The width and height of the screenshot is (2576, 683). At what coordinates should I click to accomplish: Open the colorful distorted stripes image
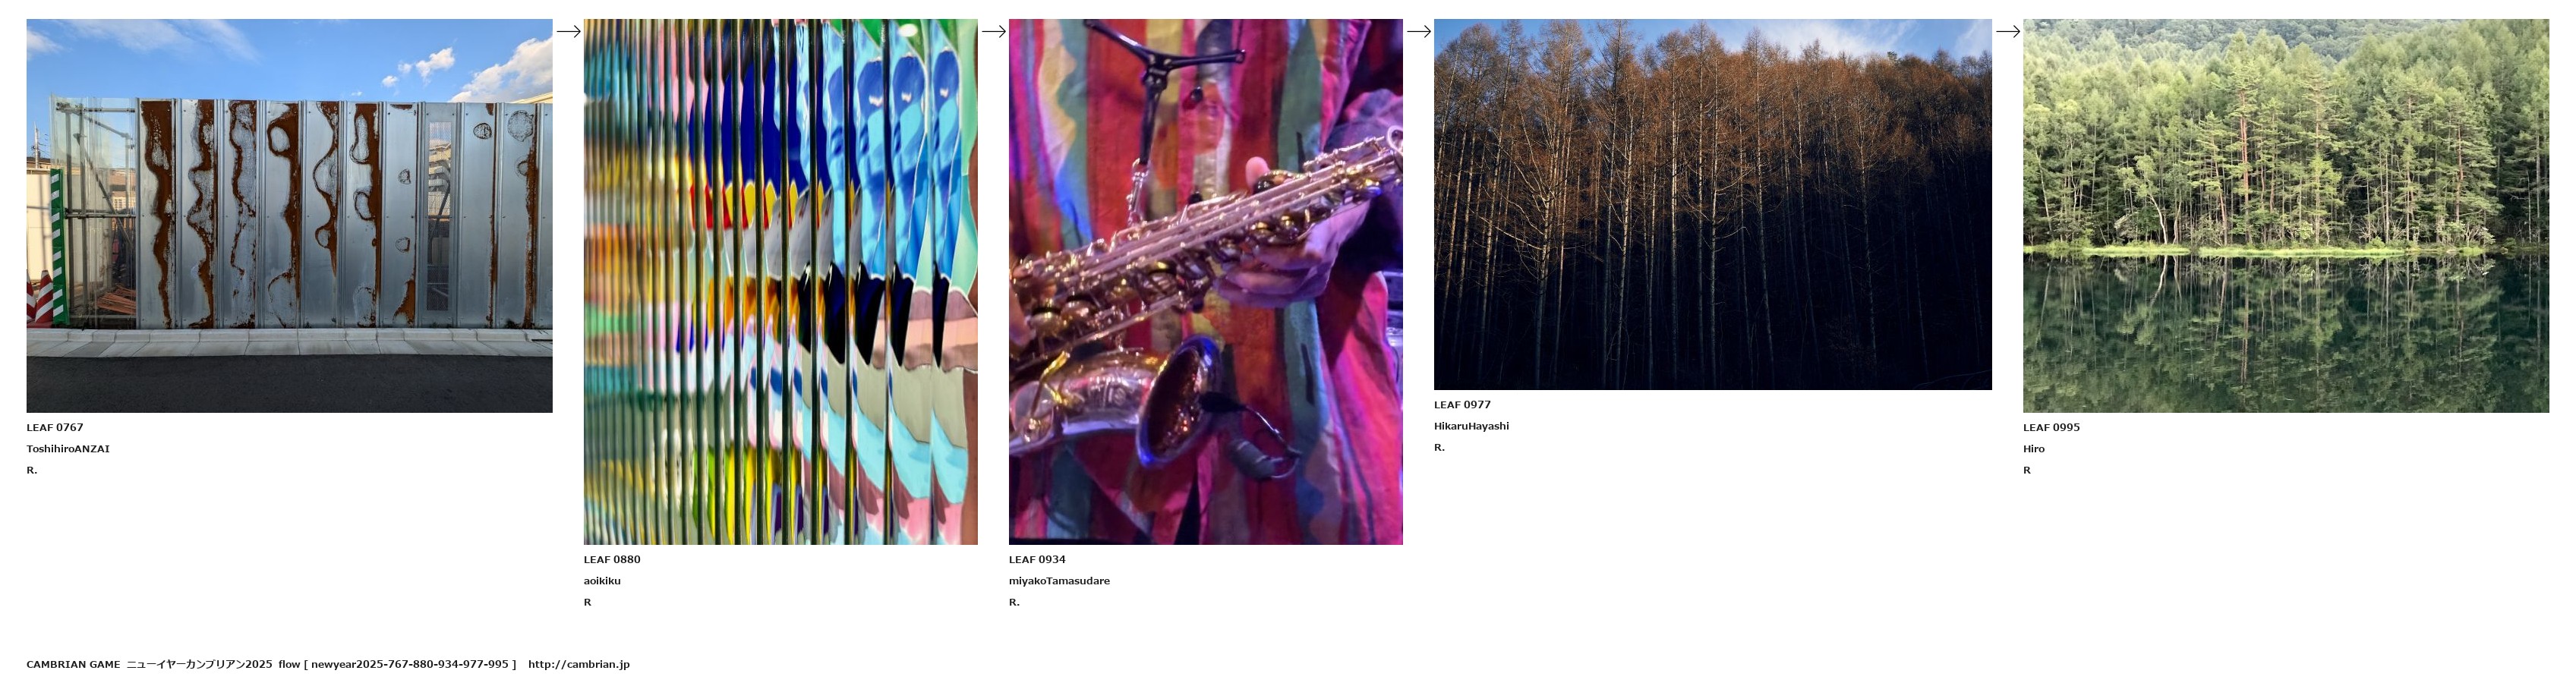point(780,282)
